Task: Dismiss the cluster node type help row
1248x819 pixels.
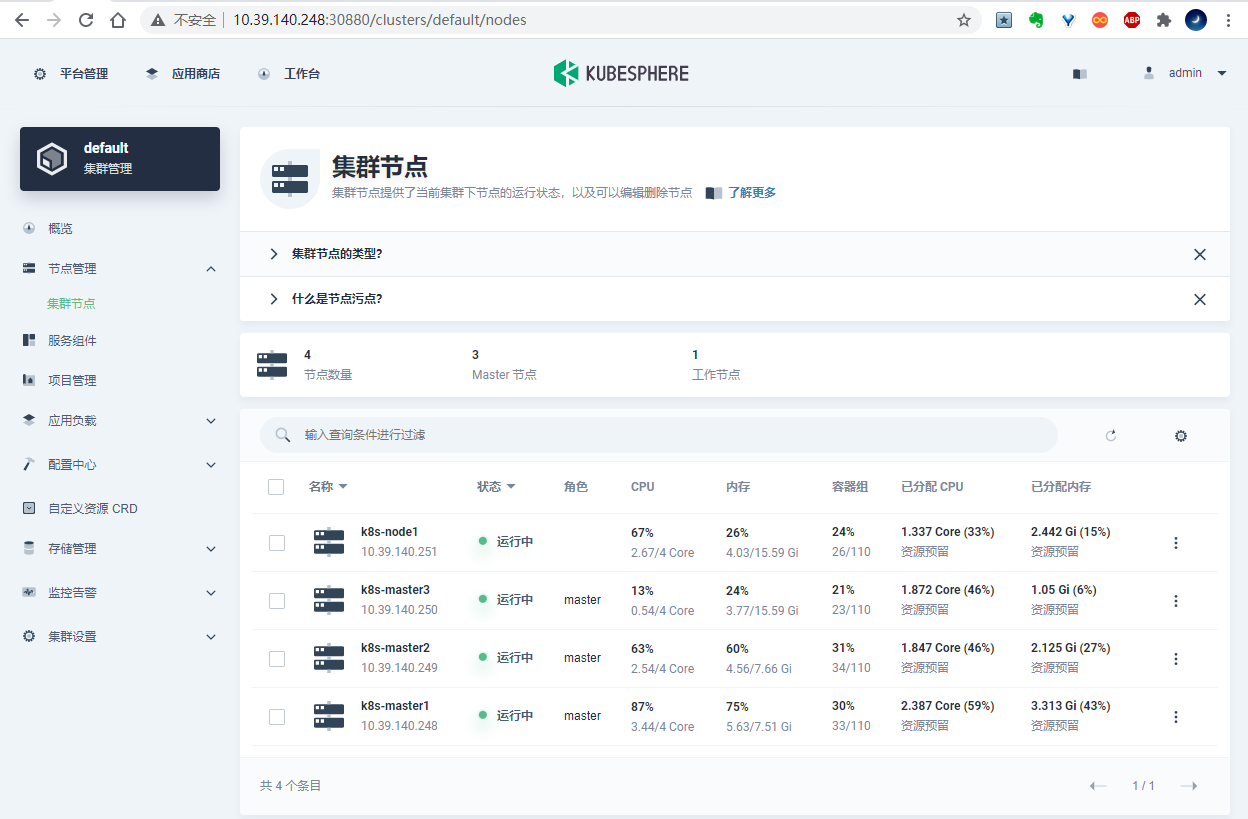Action: 1200,254
